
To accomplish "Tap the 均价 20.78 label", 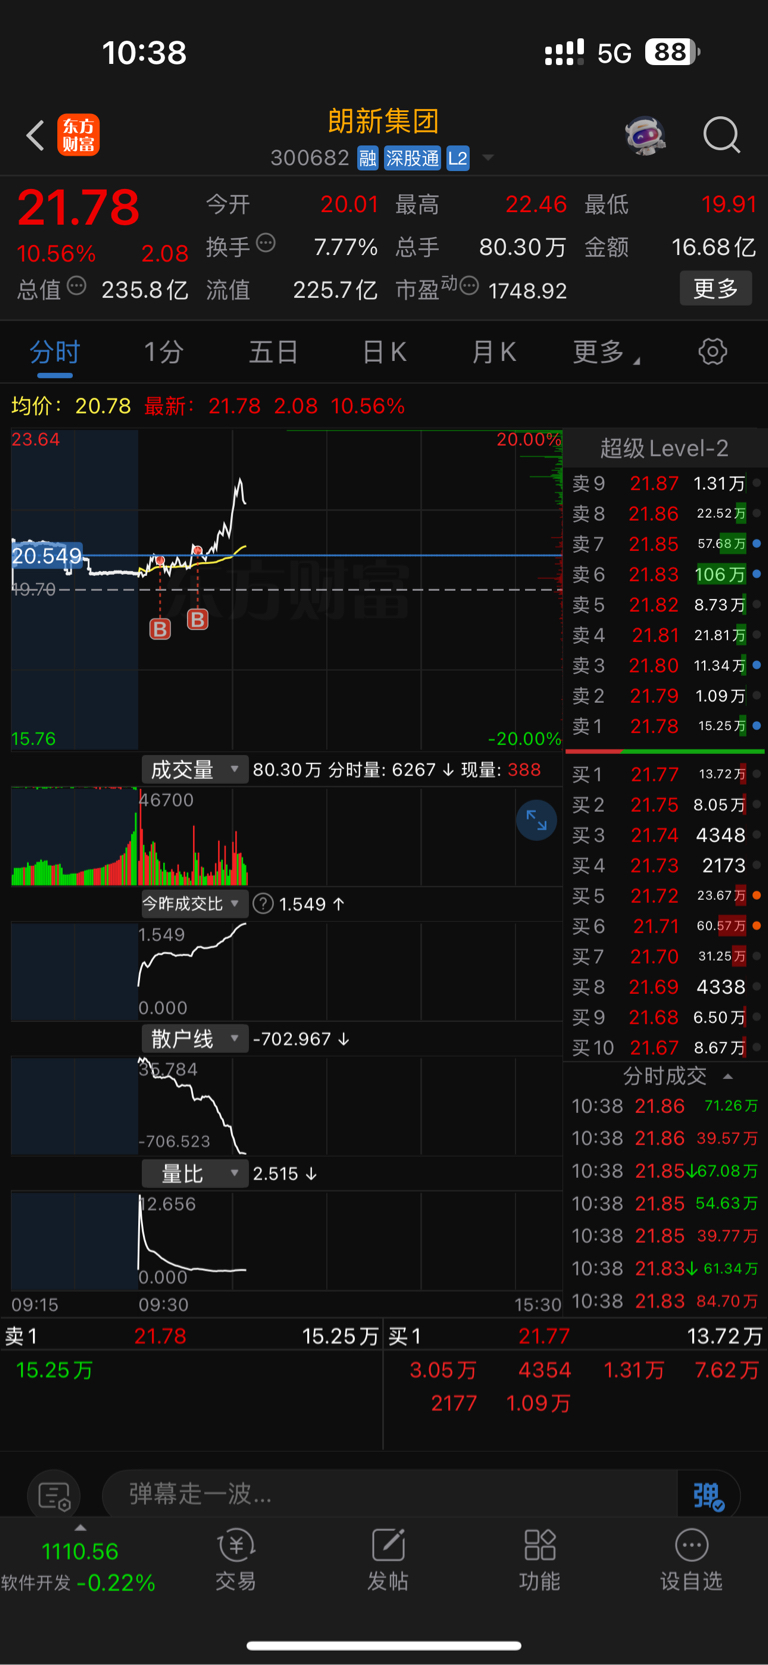I will coord(71,406).
